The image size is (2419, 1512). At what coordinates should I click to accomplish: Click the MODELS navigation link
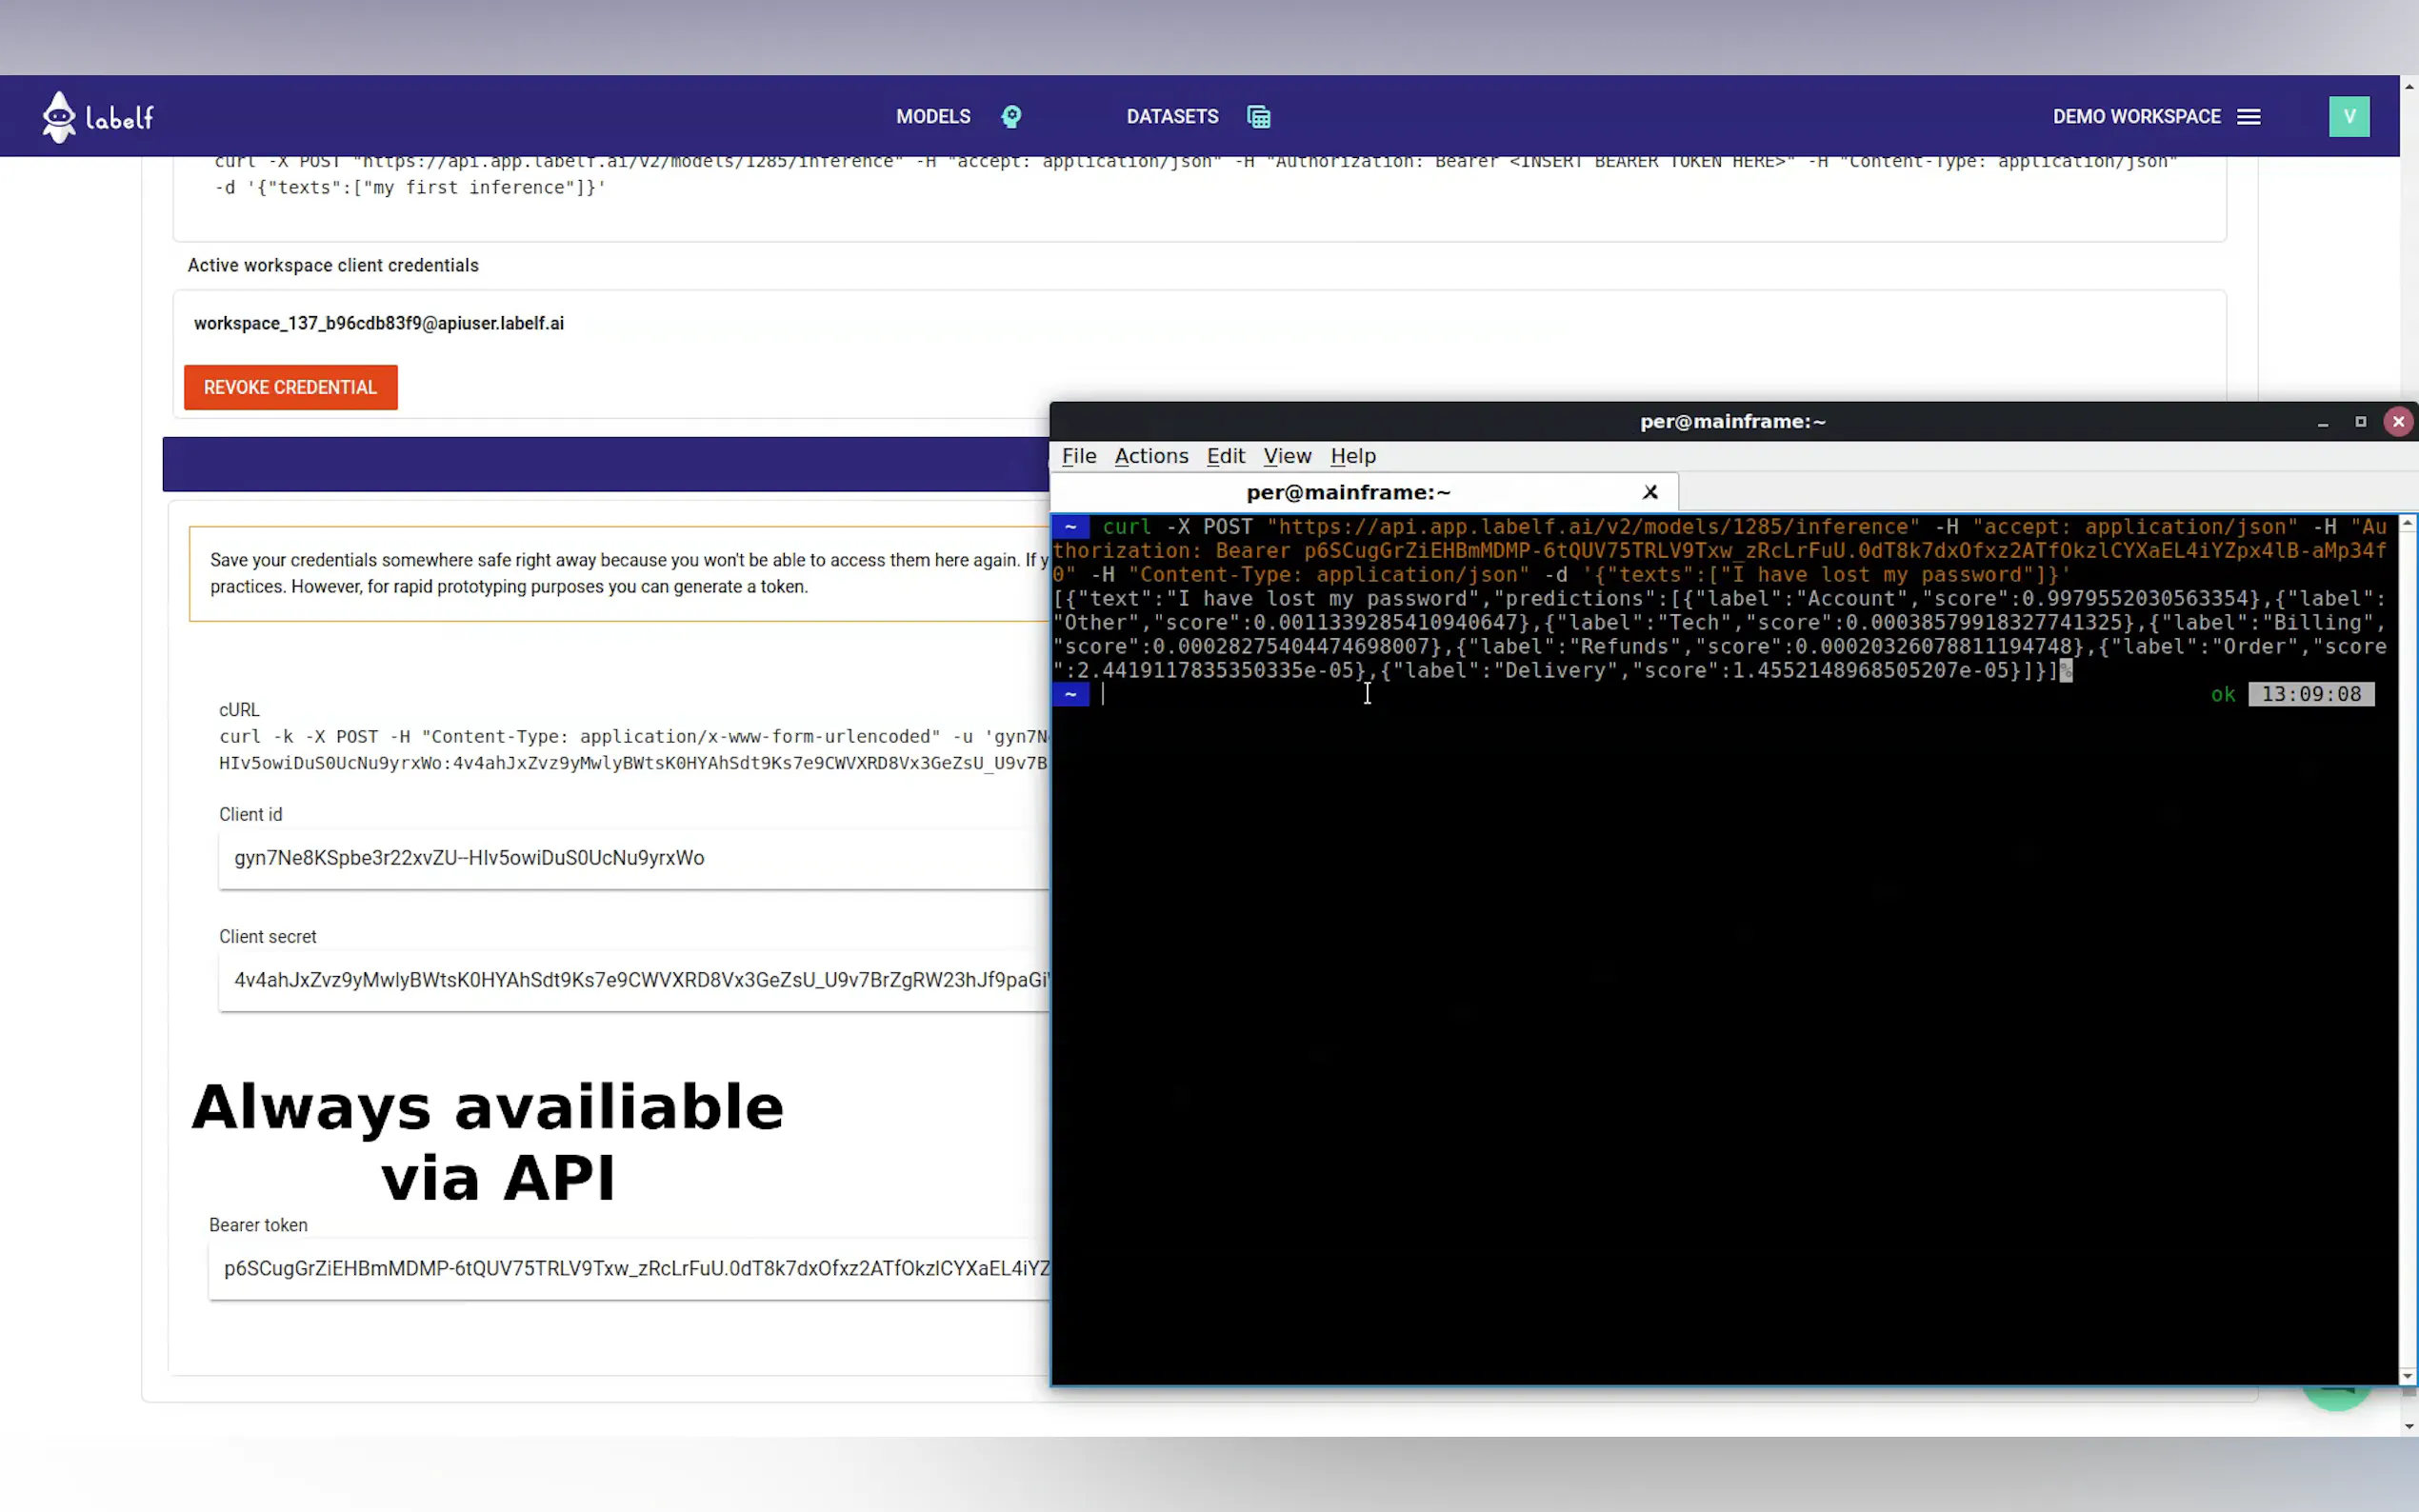[932, 117]
